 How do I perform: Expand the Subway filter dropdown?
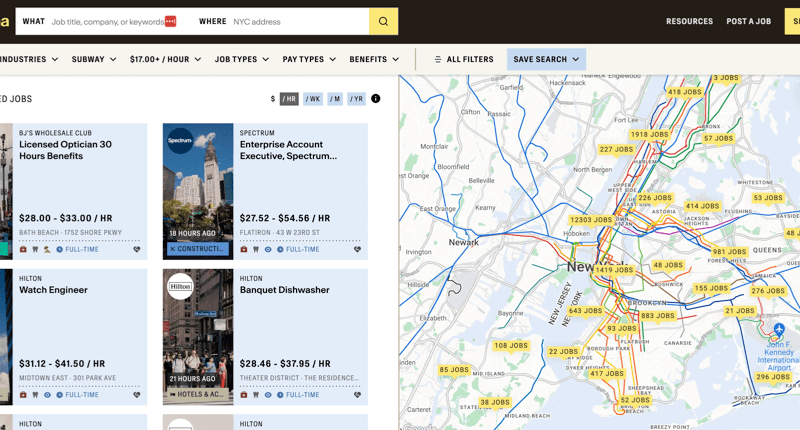pyautogui.click(x=94, y=60)
